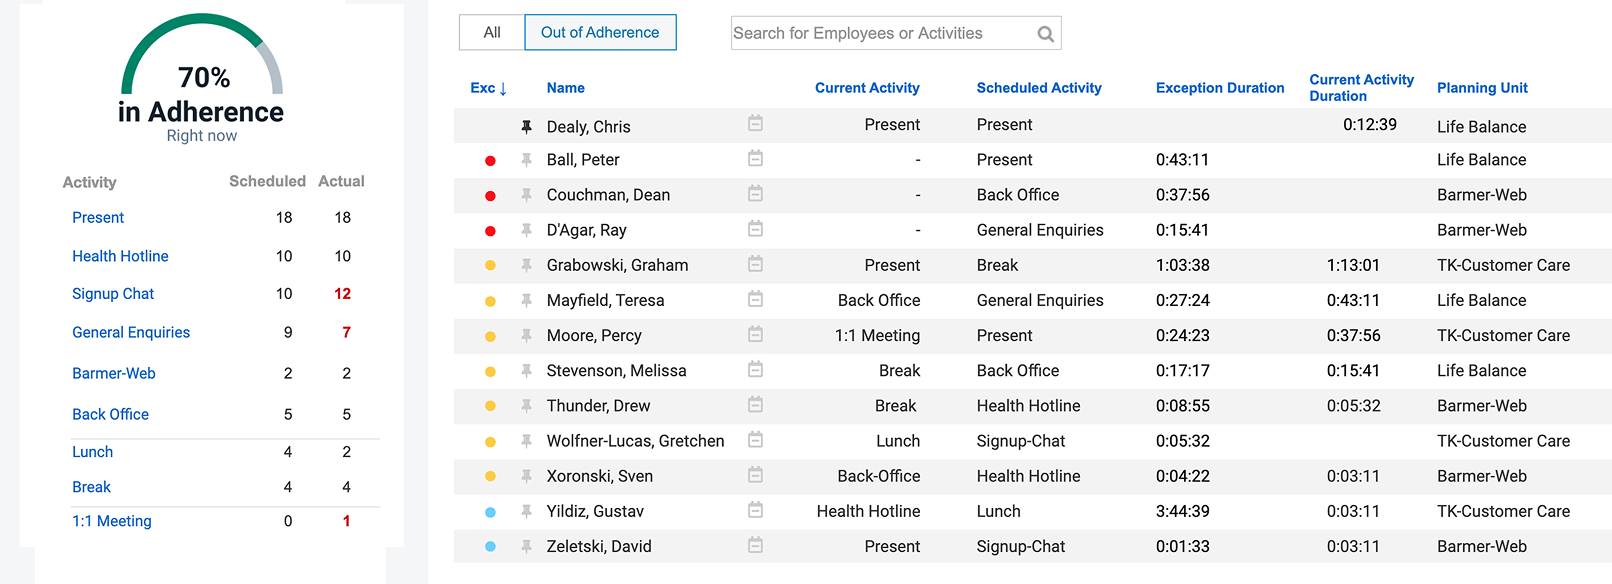
Task: Sort by Planning Unit column header
Action: 1481,88
